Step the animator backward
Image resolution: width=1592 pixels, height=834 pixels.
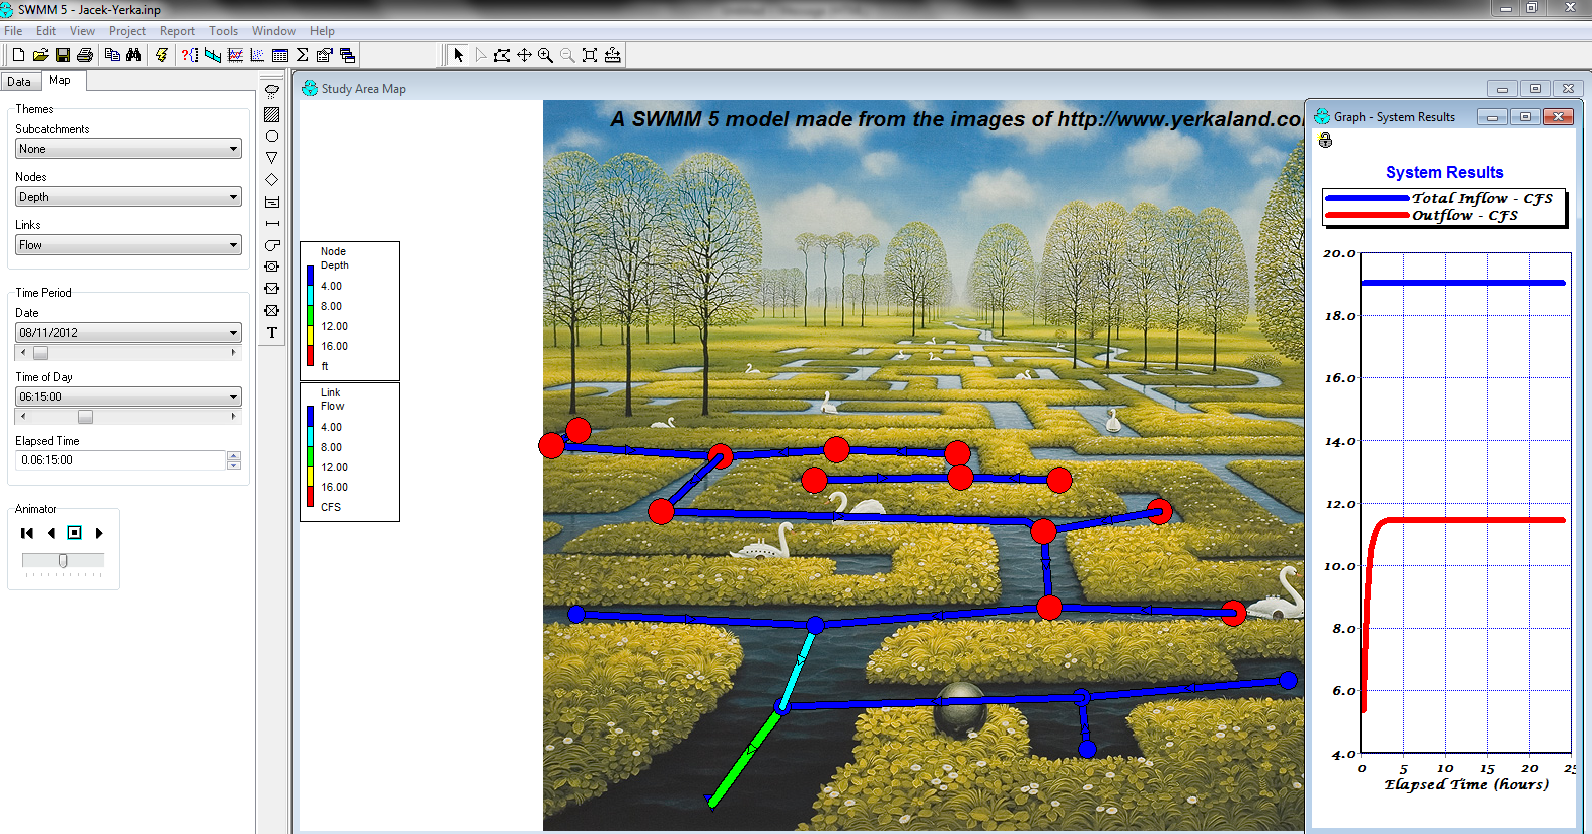click(51, 533)
